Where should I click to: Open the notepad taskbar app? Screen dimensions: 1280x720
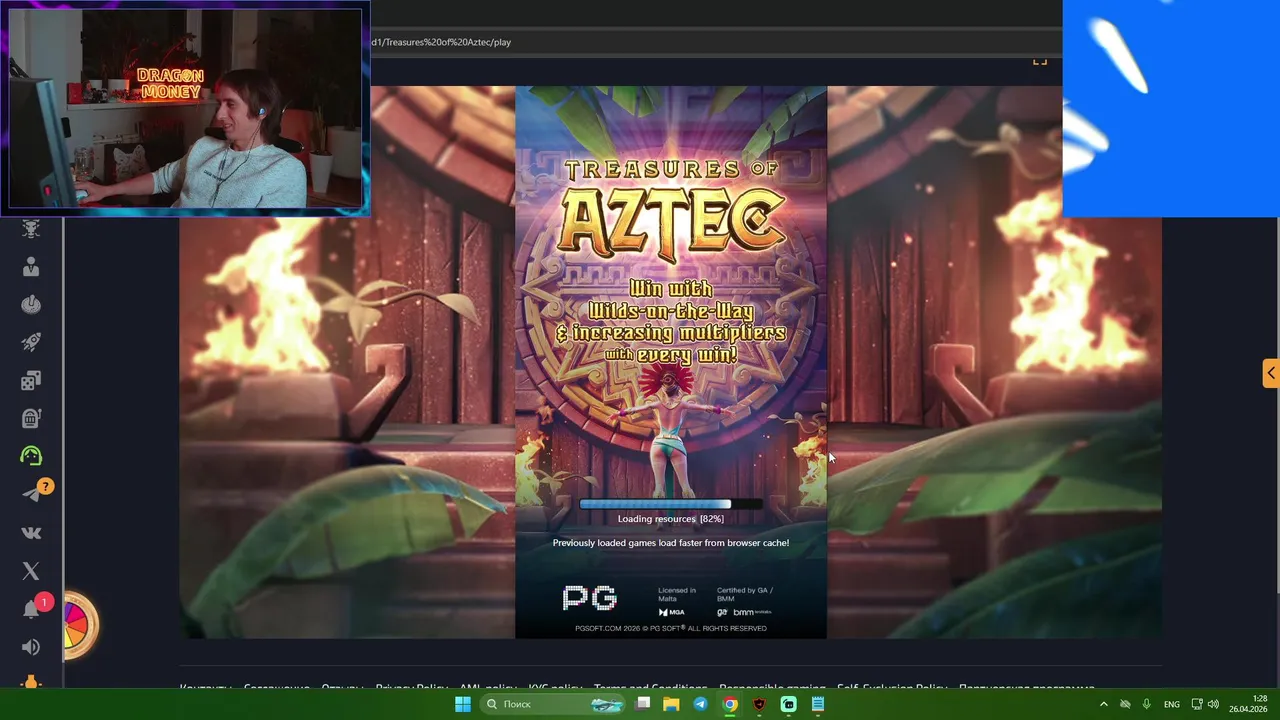[818, 704]
